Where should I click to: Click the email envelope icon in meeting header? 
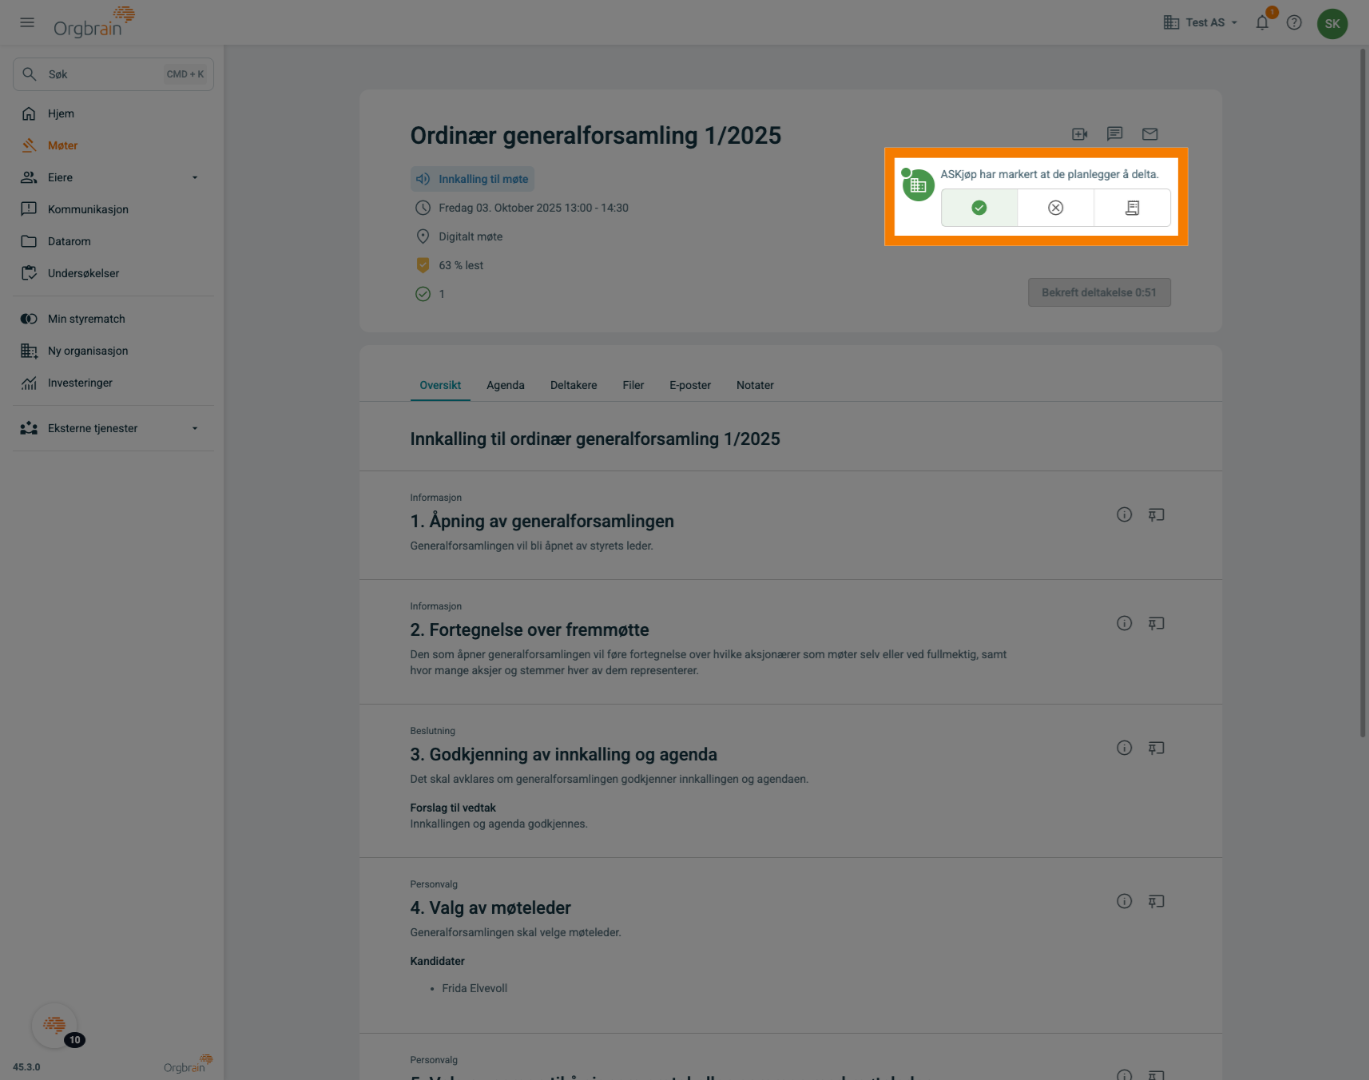pos(1150,134)
